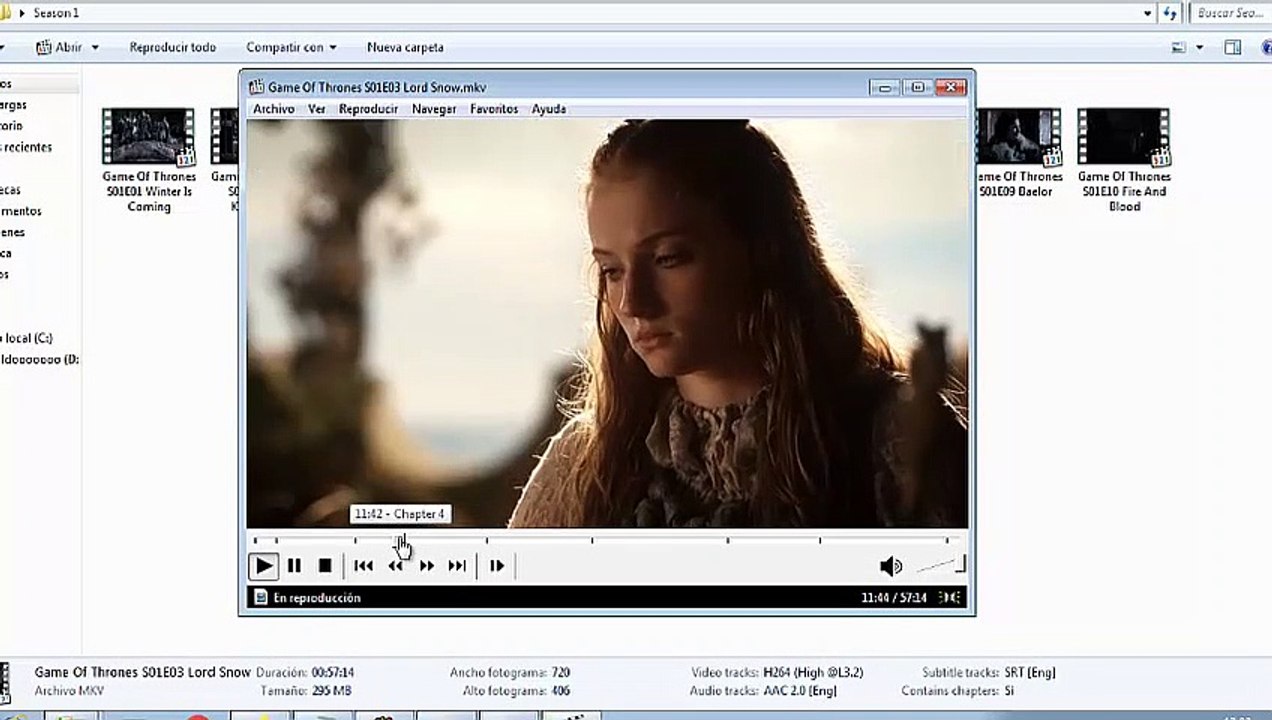1272x720 pixels.
Task: Click the icon right of the 11:44 / 57:14 timer
Action: [949, 598]
